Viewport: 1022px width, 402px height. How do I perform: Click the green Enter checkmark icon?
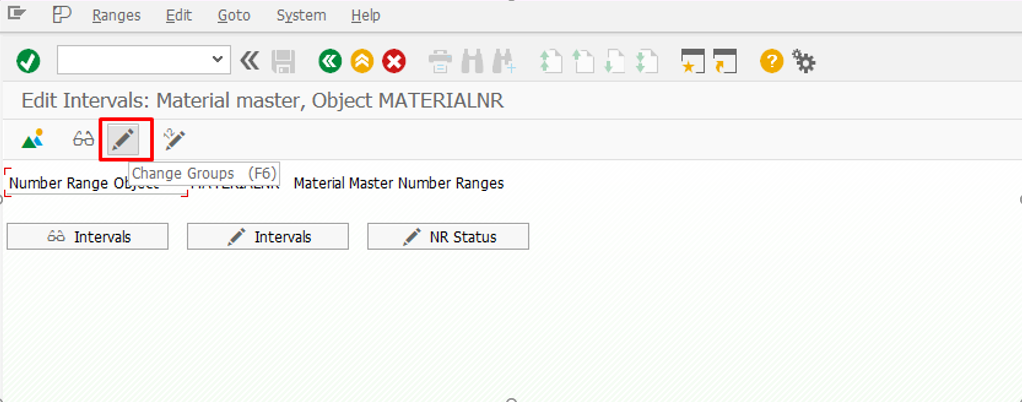pos(28,61)
